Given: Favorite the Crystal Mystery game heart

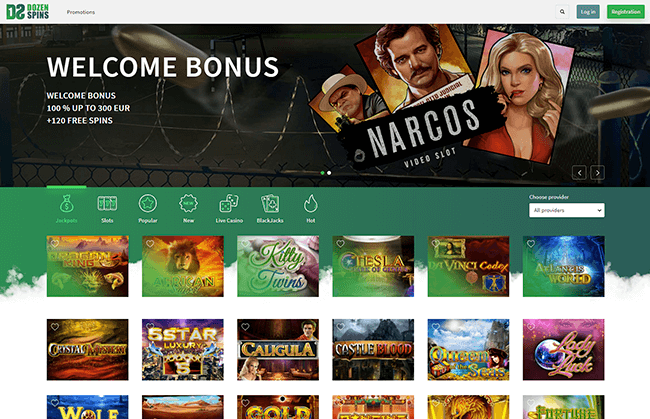Looking at the screenshot, I should (54, 327).
